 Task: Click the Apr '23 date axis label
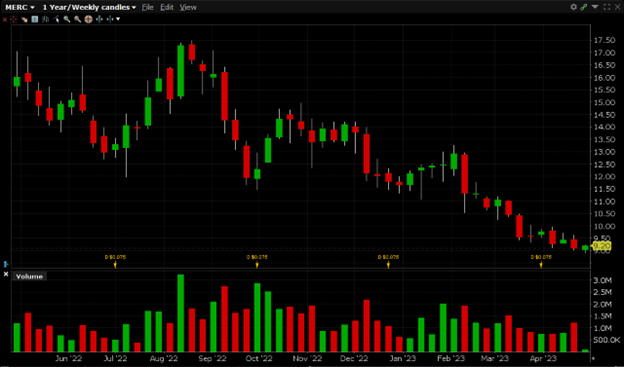[x=543, y=358]
